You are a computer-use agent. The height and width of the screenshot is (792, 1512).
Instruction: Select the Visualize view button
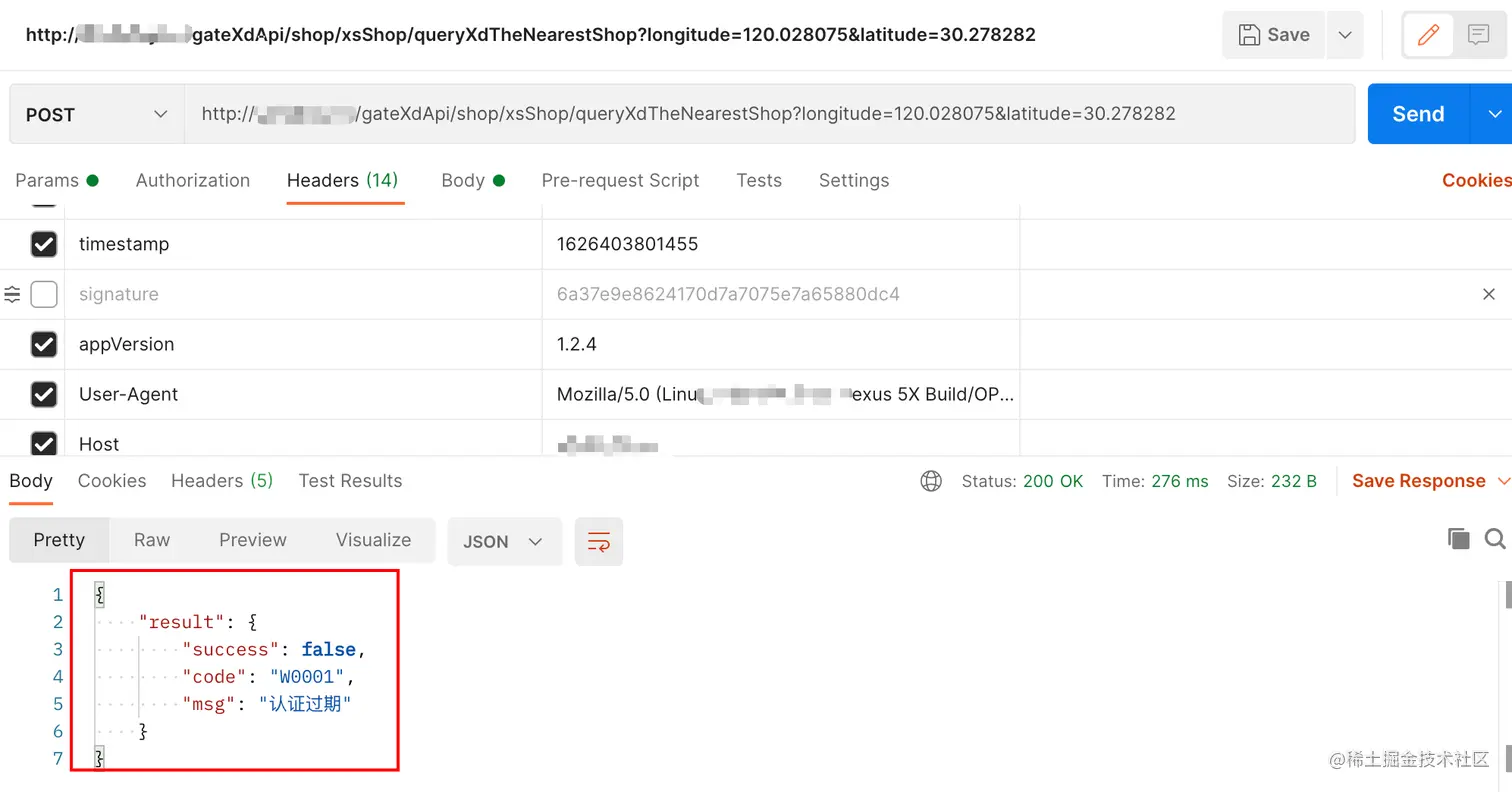click(373, 540)
